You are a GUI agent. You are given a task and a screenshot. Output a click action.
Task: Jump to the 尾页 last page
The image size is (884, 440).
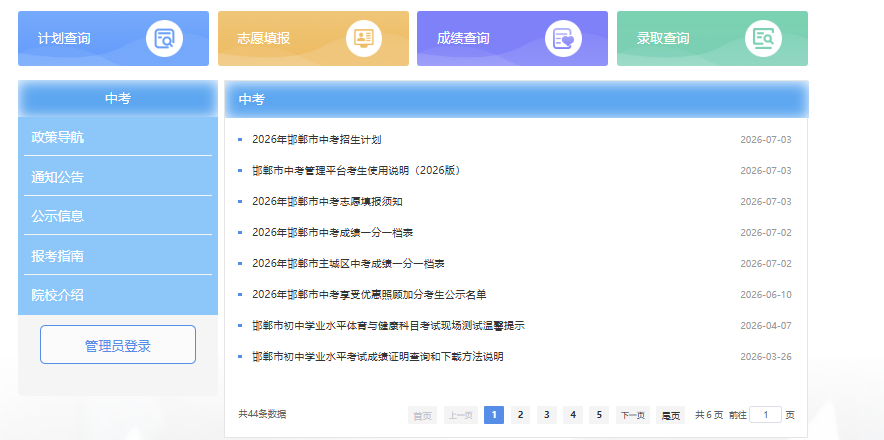(670, 415)
